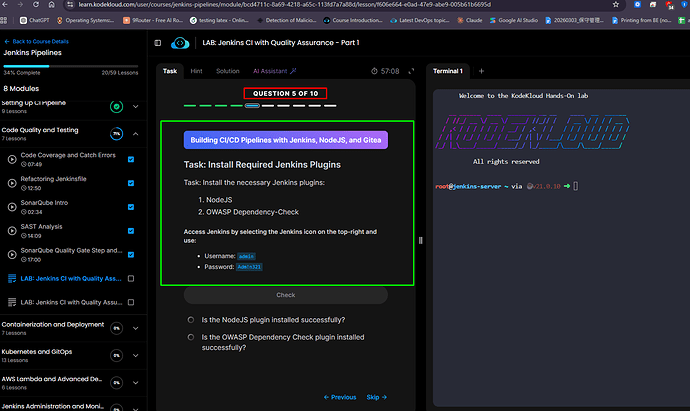Viewport: 690px width, 411px height.
Task: Click the admin username code chip
Action: [x=246, y=256]
